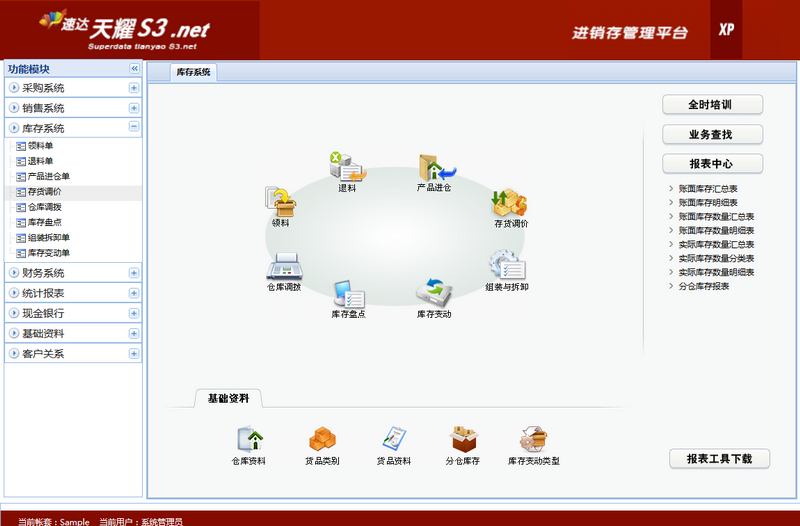Click the 分仓库存 icon
This screenshot has height=526, width=800.
pyautogui.click(x=462, y=441)
